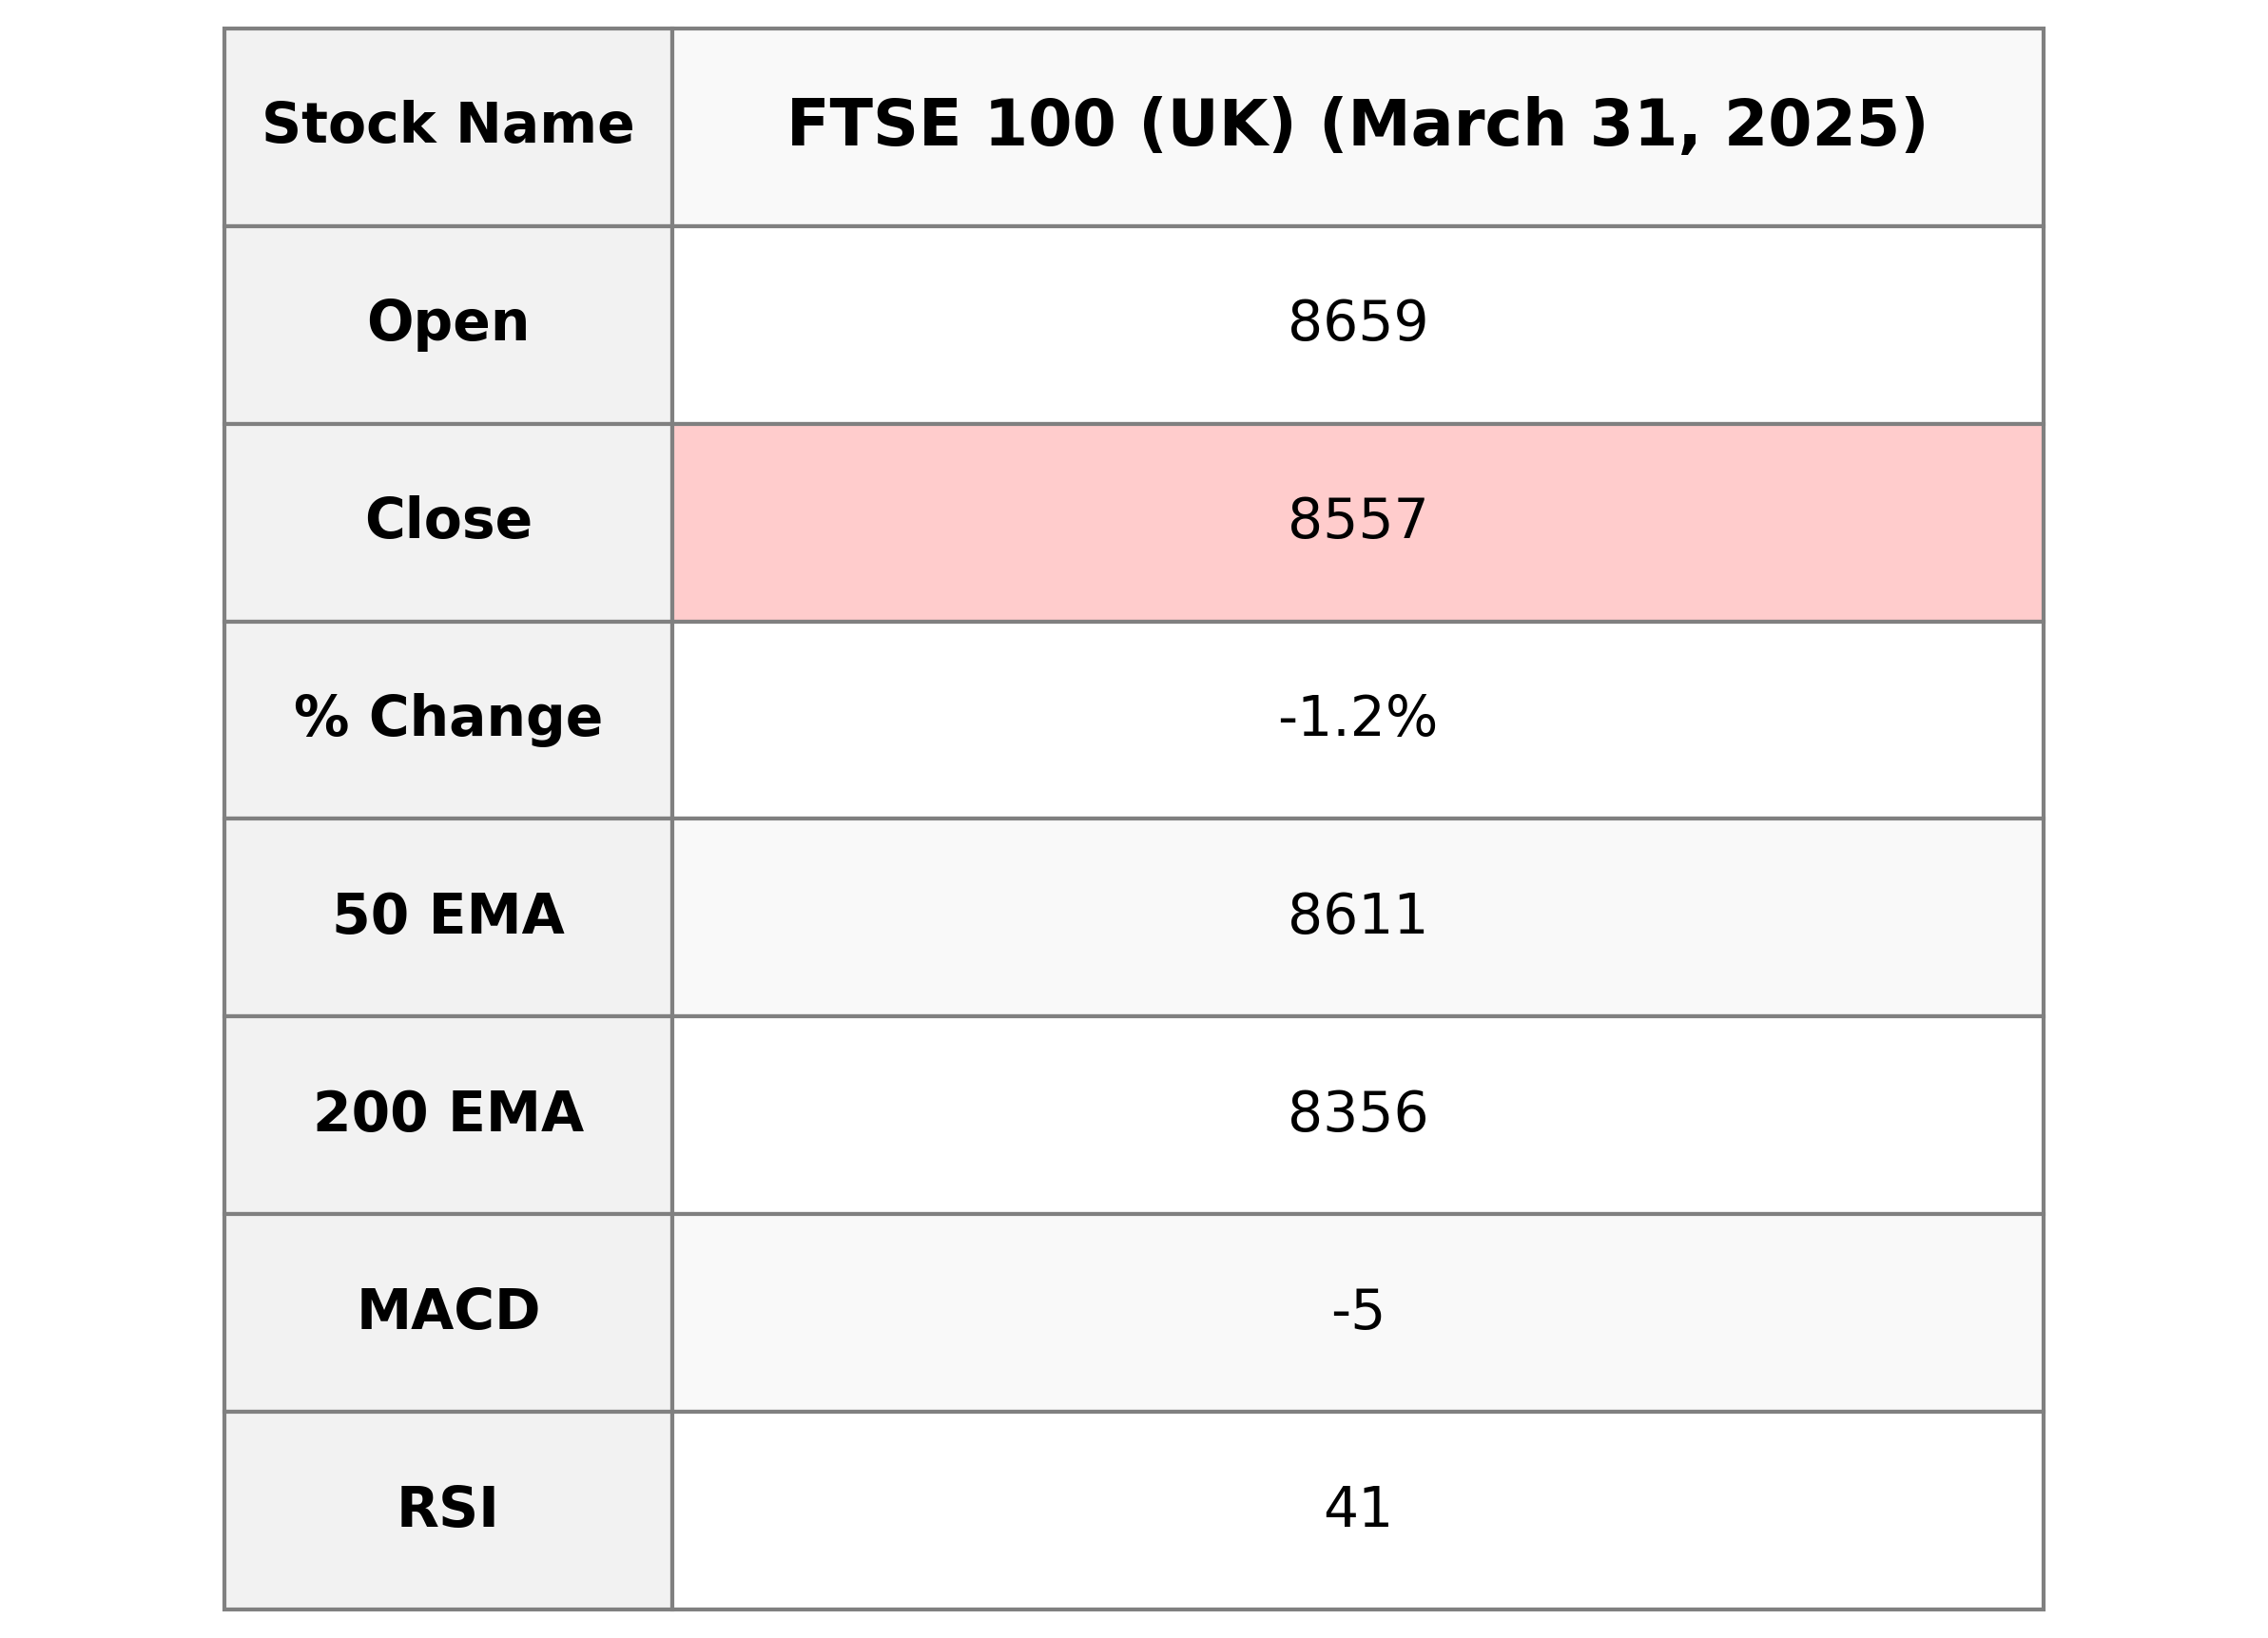The width and height of the screenshot is (2268, 1638).
Task: Click the 50 EMA value 8611
Action: 1357,916
